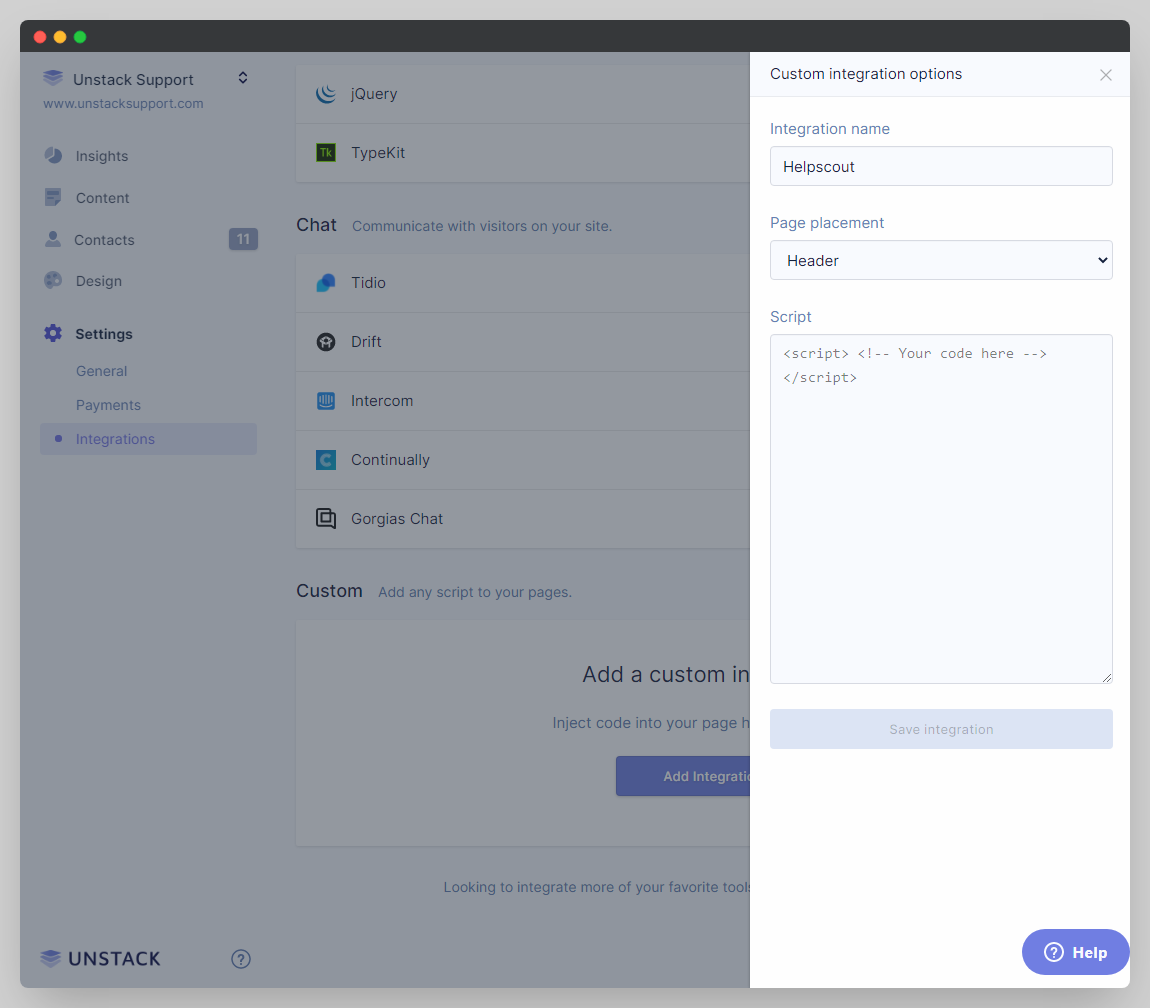Click the Settings gear icon
This screenshot has width=1150, height=1008.
(53, 333)
